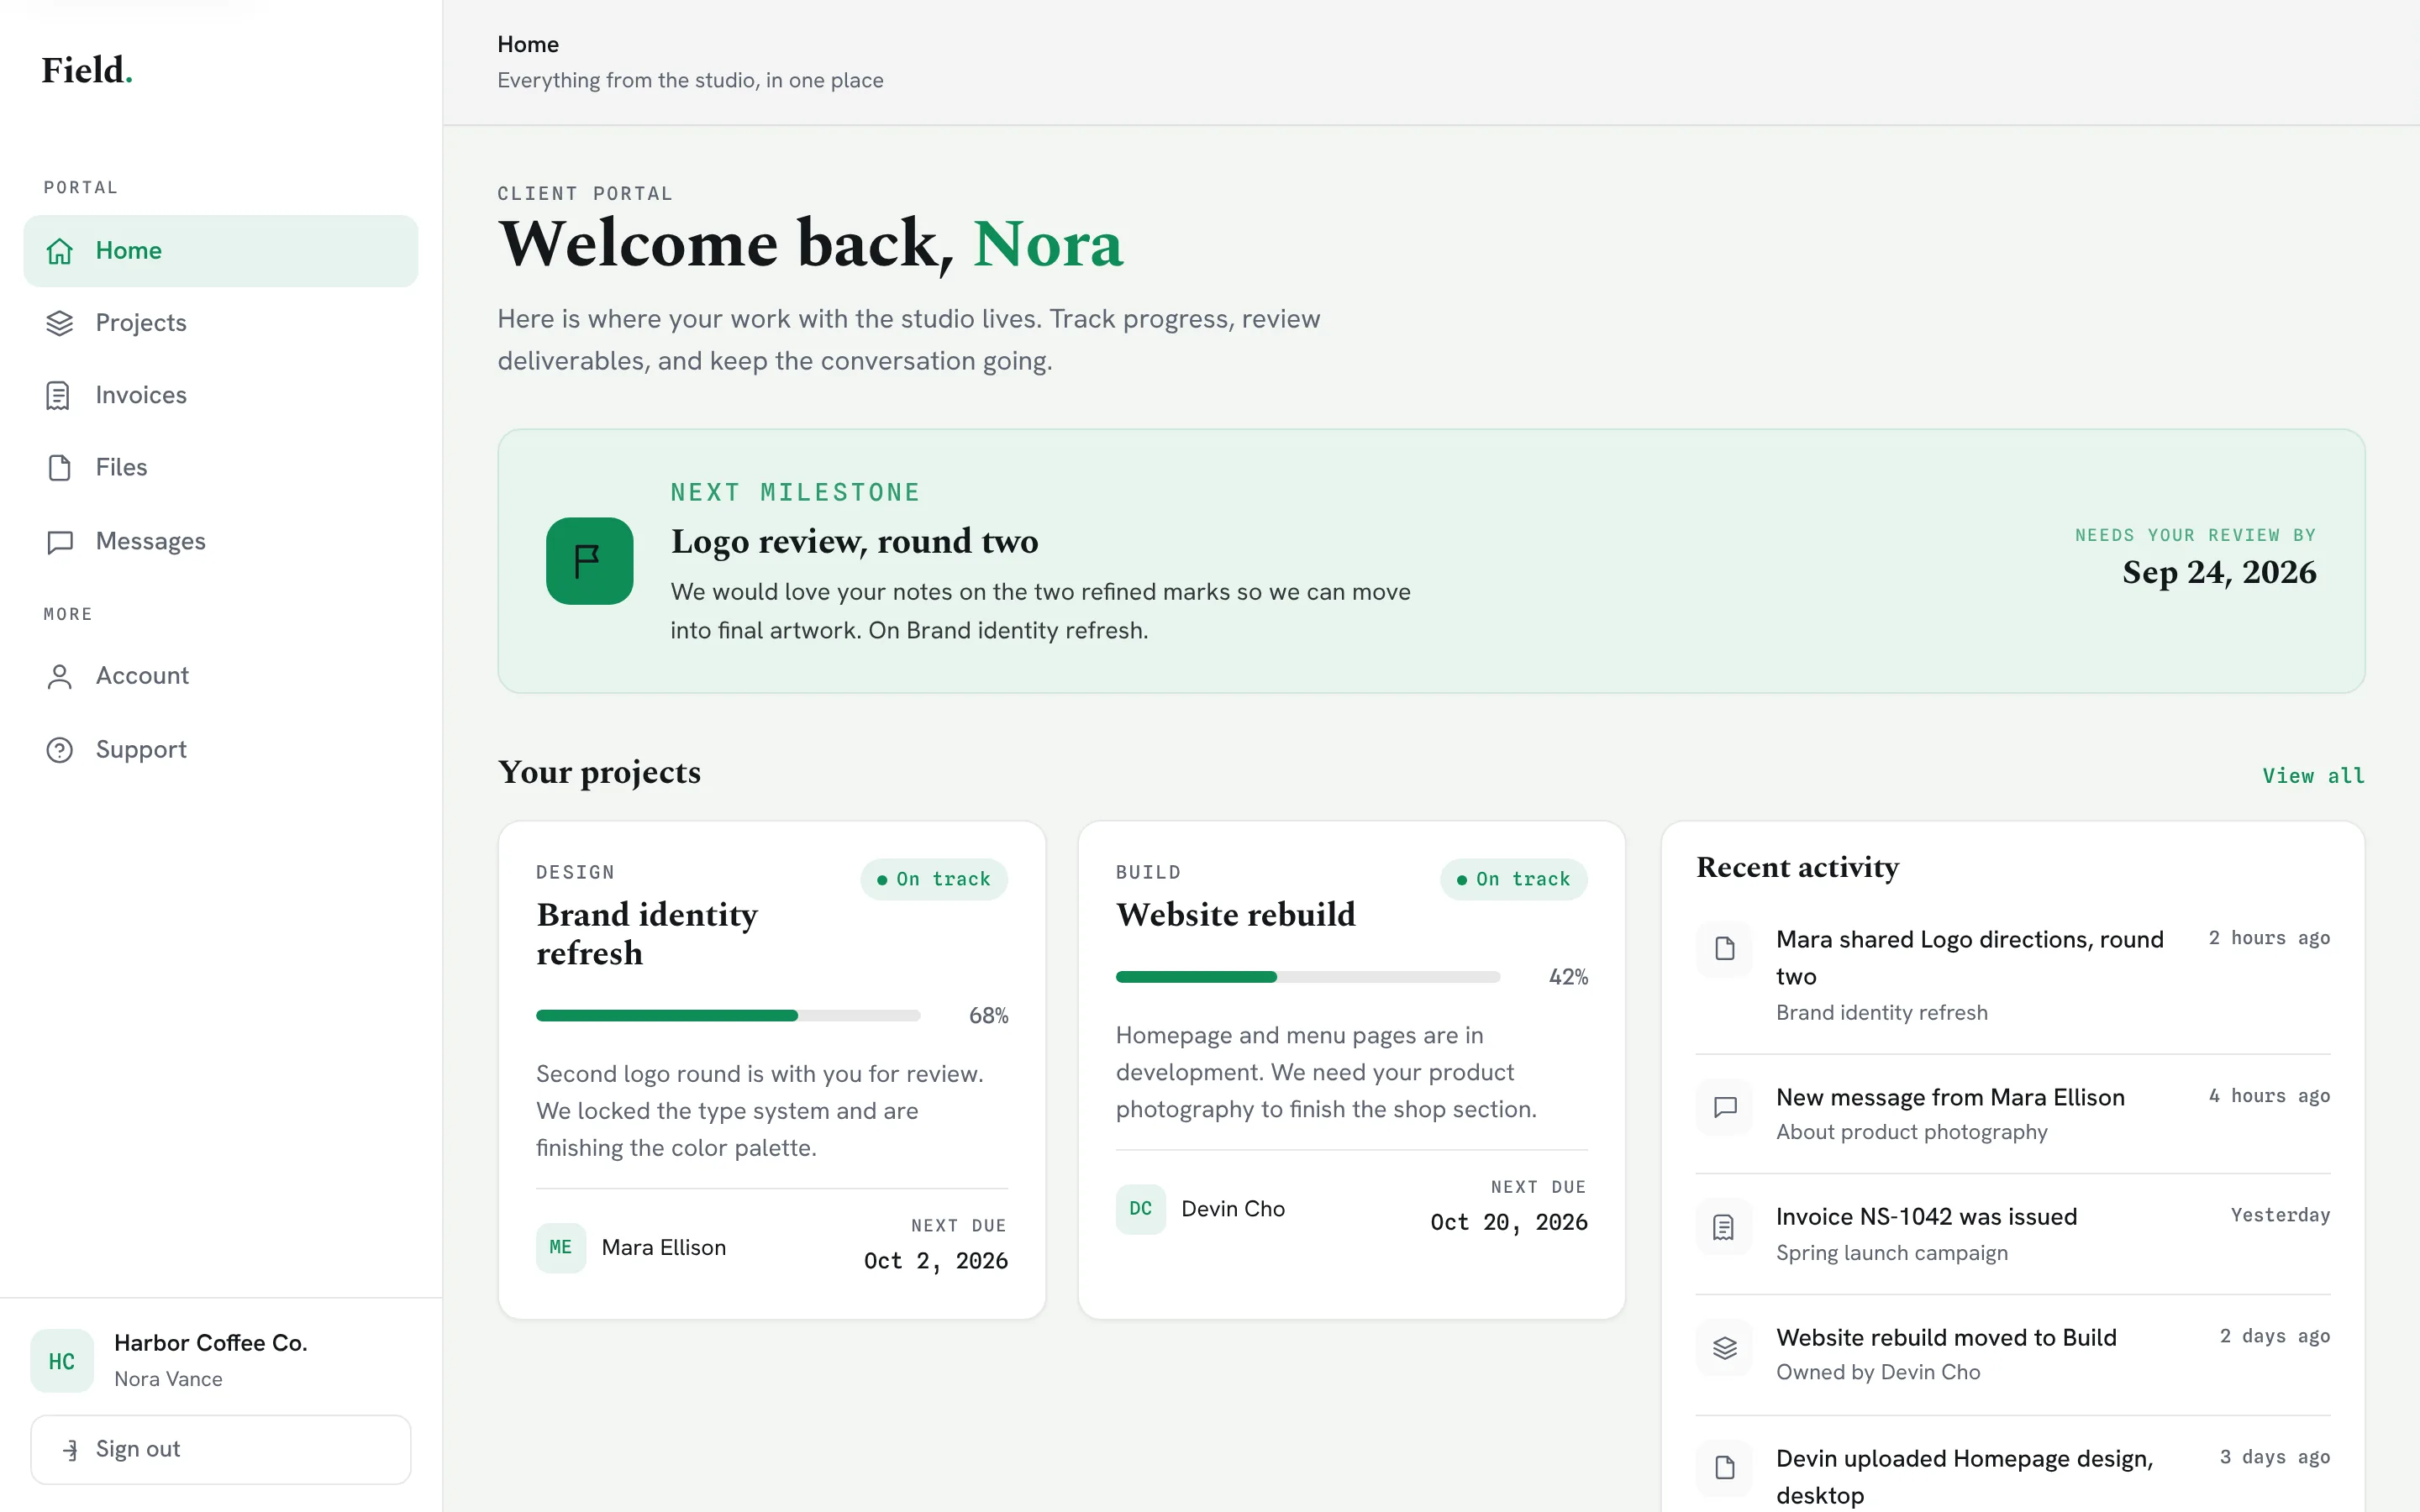The image size is (2420, 1512).
Task: Click the file icon beside Devin uploaded Homepage design
Action: [1724, 1468]
